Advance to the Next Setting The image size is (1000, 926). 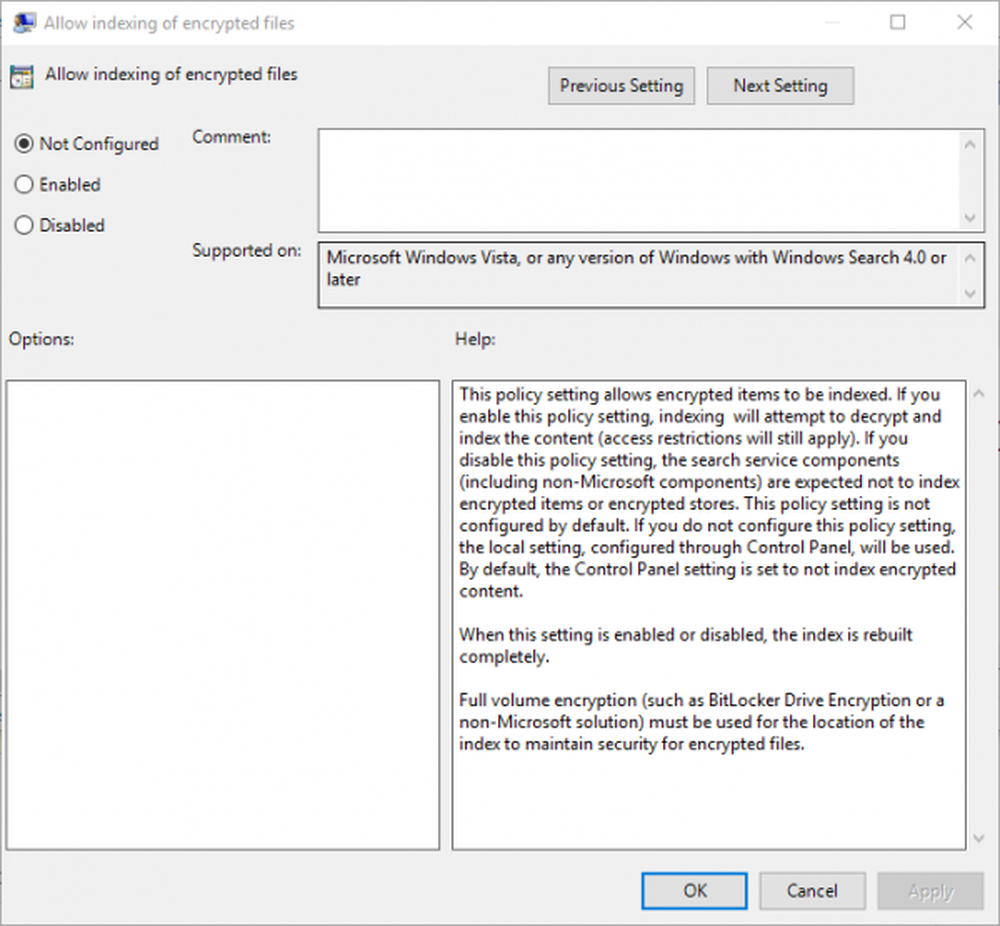click(780, 86)
